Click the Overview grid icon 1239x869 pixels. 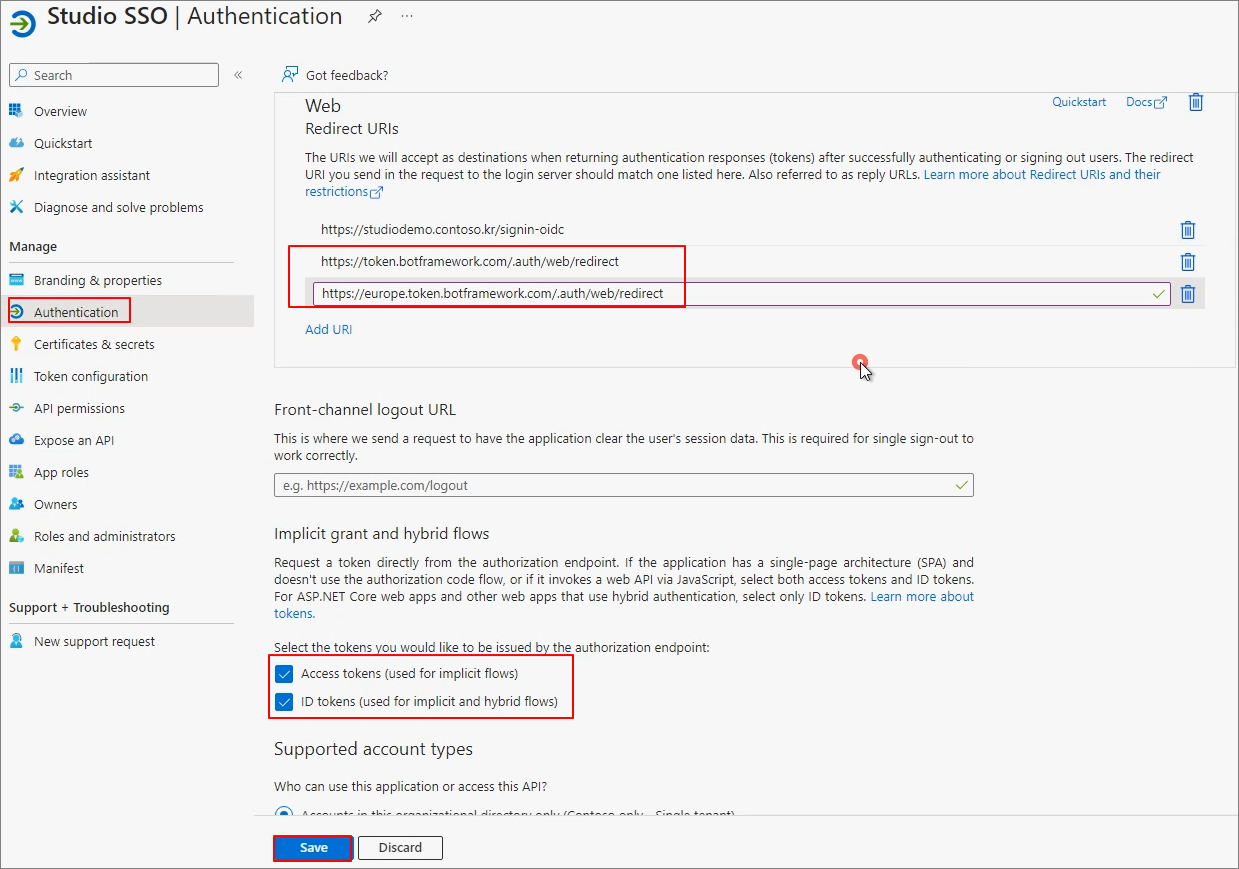coord(16,111)
